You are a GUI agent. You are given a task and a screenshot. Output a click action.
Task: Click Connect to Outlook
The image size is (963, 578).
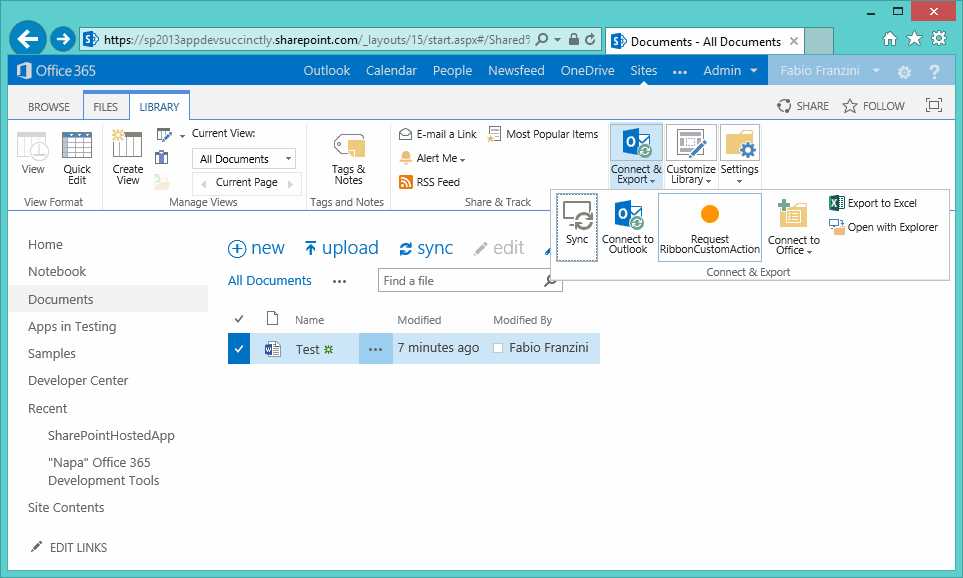pos(628,226)
